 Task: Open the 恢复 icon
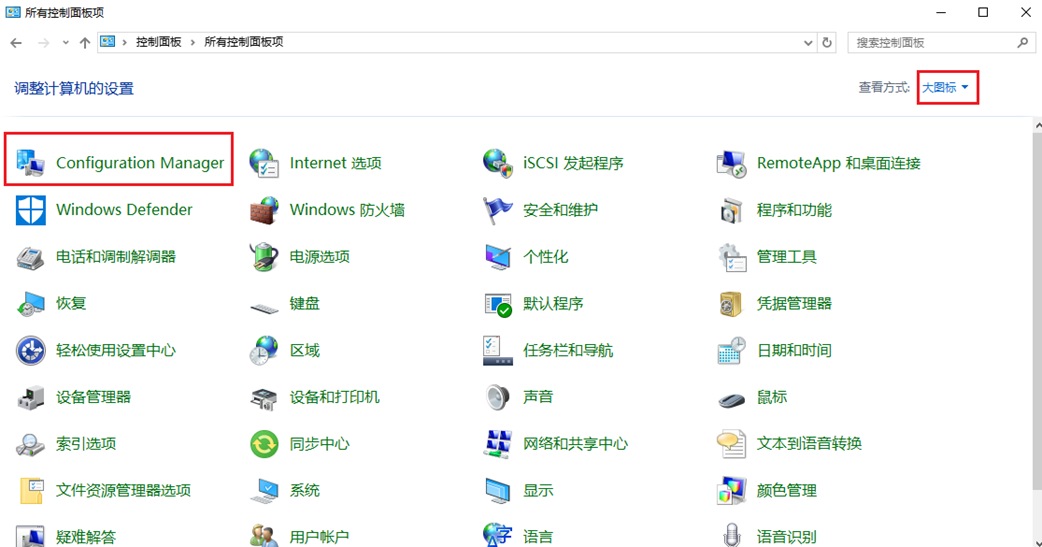point(30,304)
